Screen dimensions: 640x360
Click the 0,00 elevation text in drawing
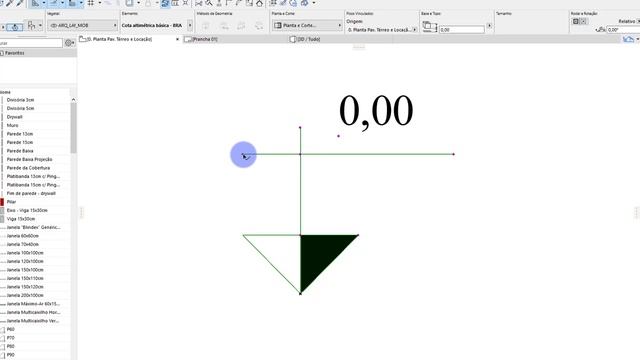pos(376,111)
